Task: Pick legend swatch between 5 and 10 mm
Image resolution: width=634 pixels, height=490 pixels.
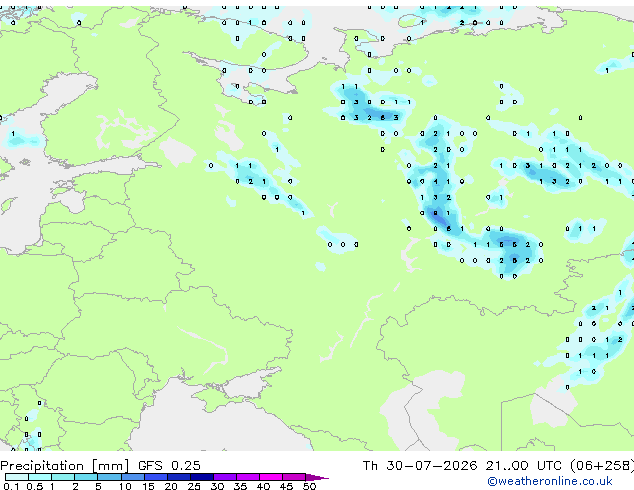Action: coord(109,477)
